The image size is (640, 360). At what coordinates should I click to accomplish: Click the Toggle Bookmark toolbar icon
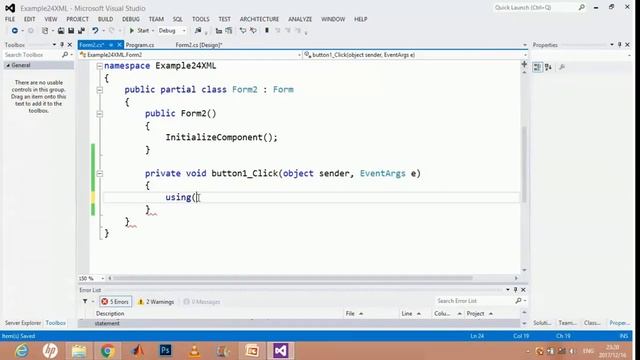[x=267, y=31]
